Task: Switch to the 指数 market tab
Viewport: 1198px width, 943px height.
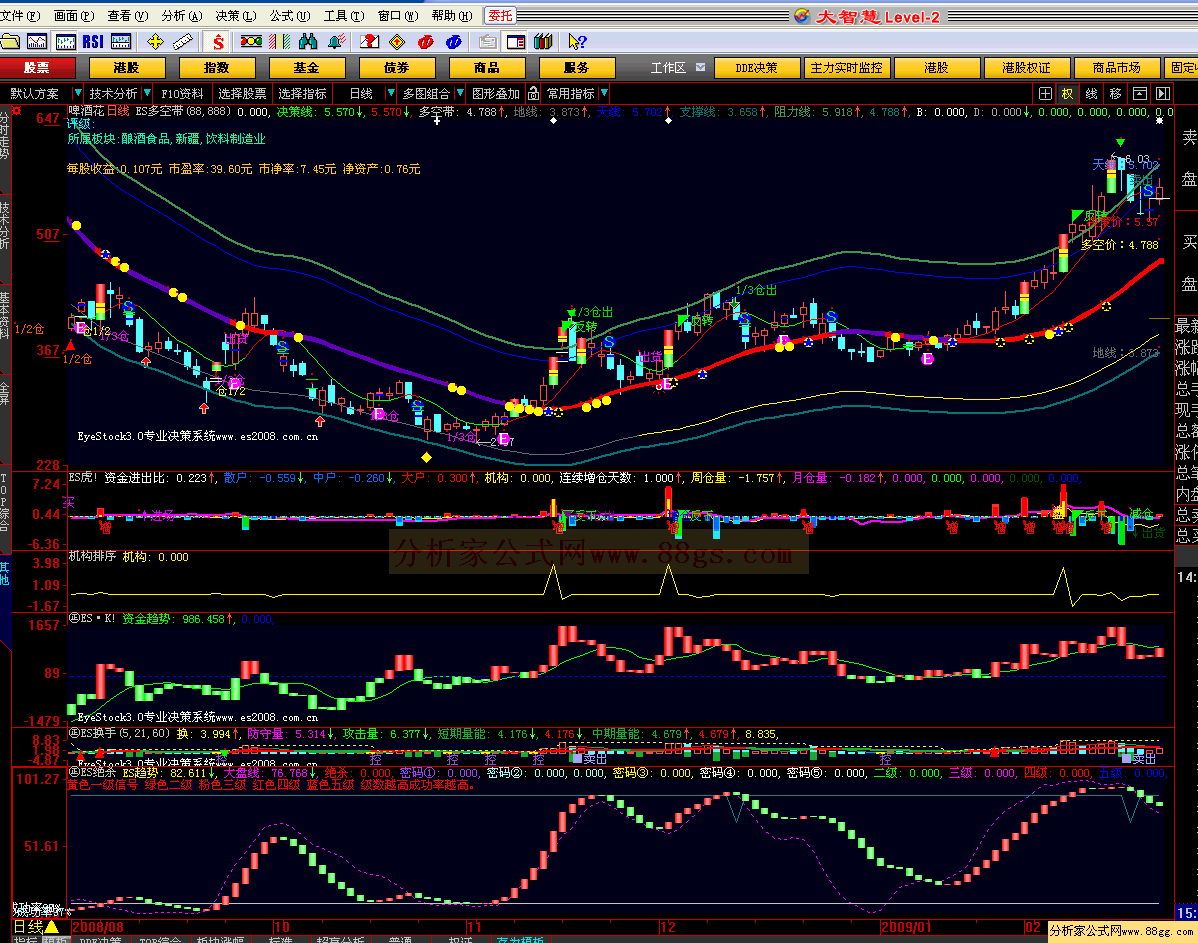Action: point(216,68)
